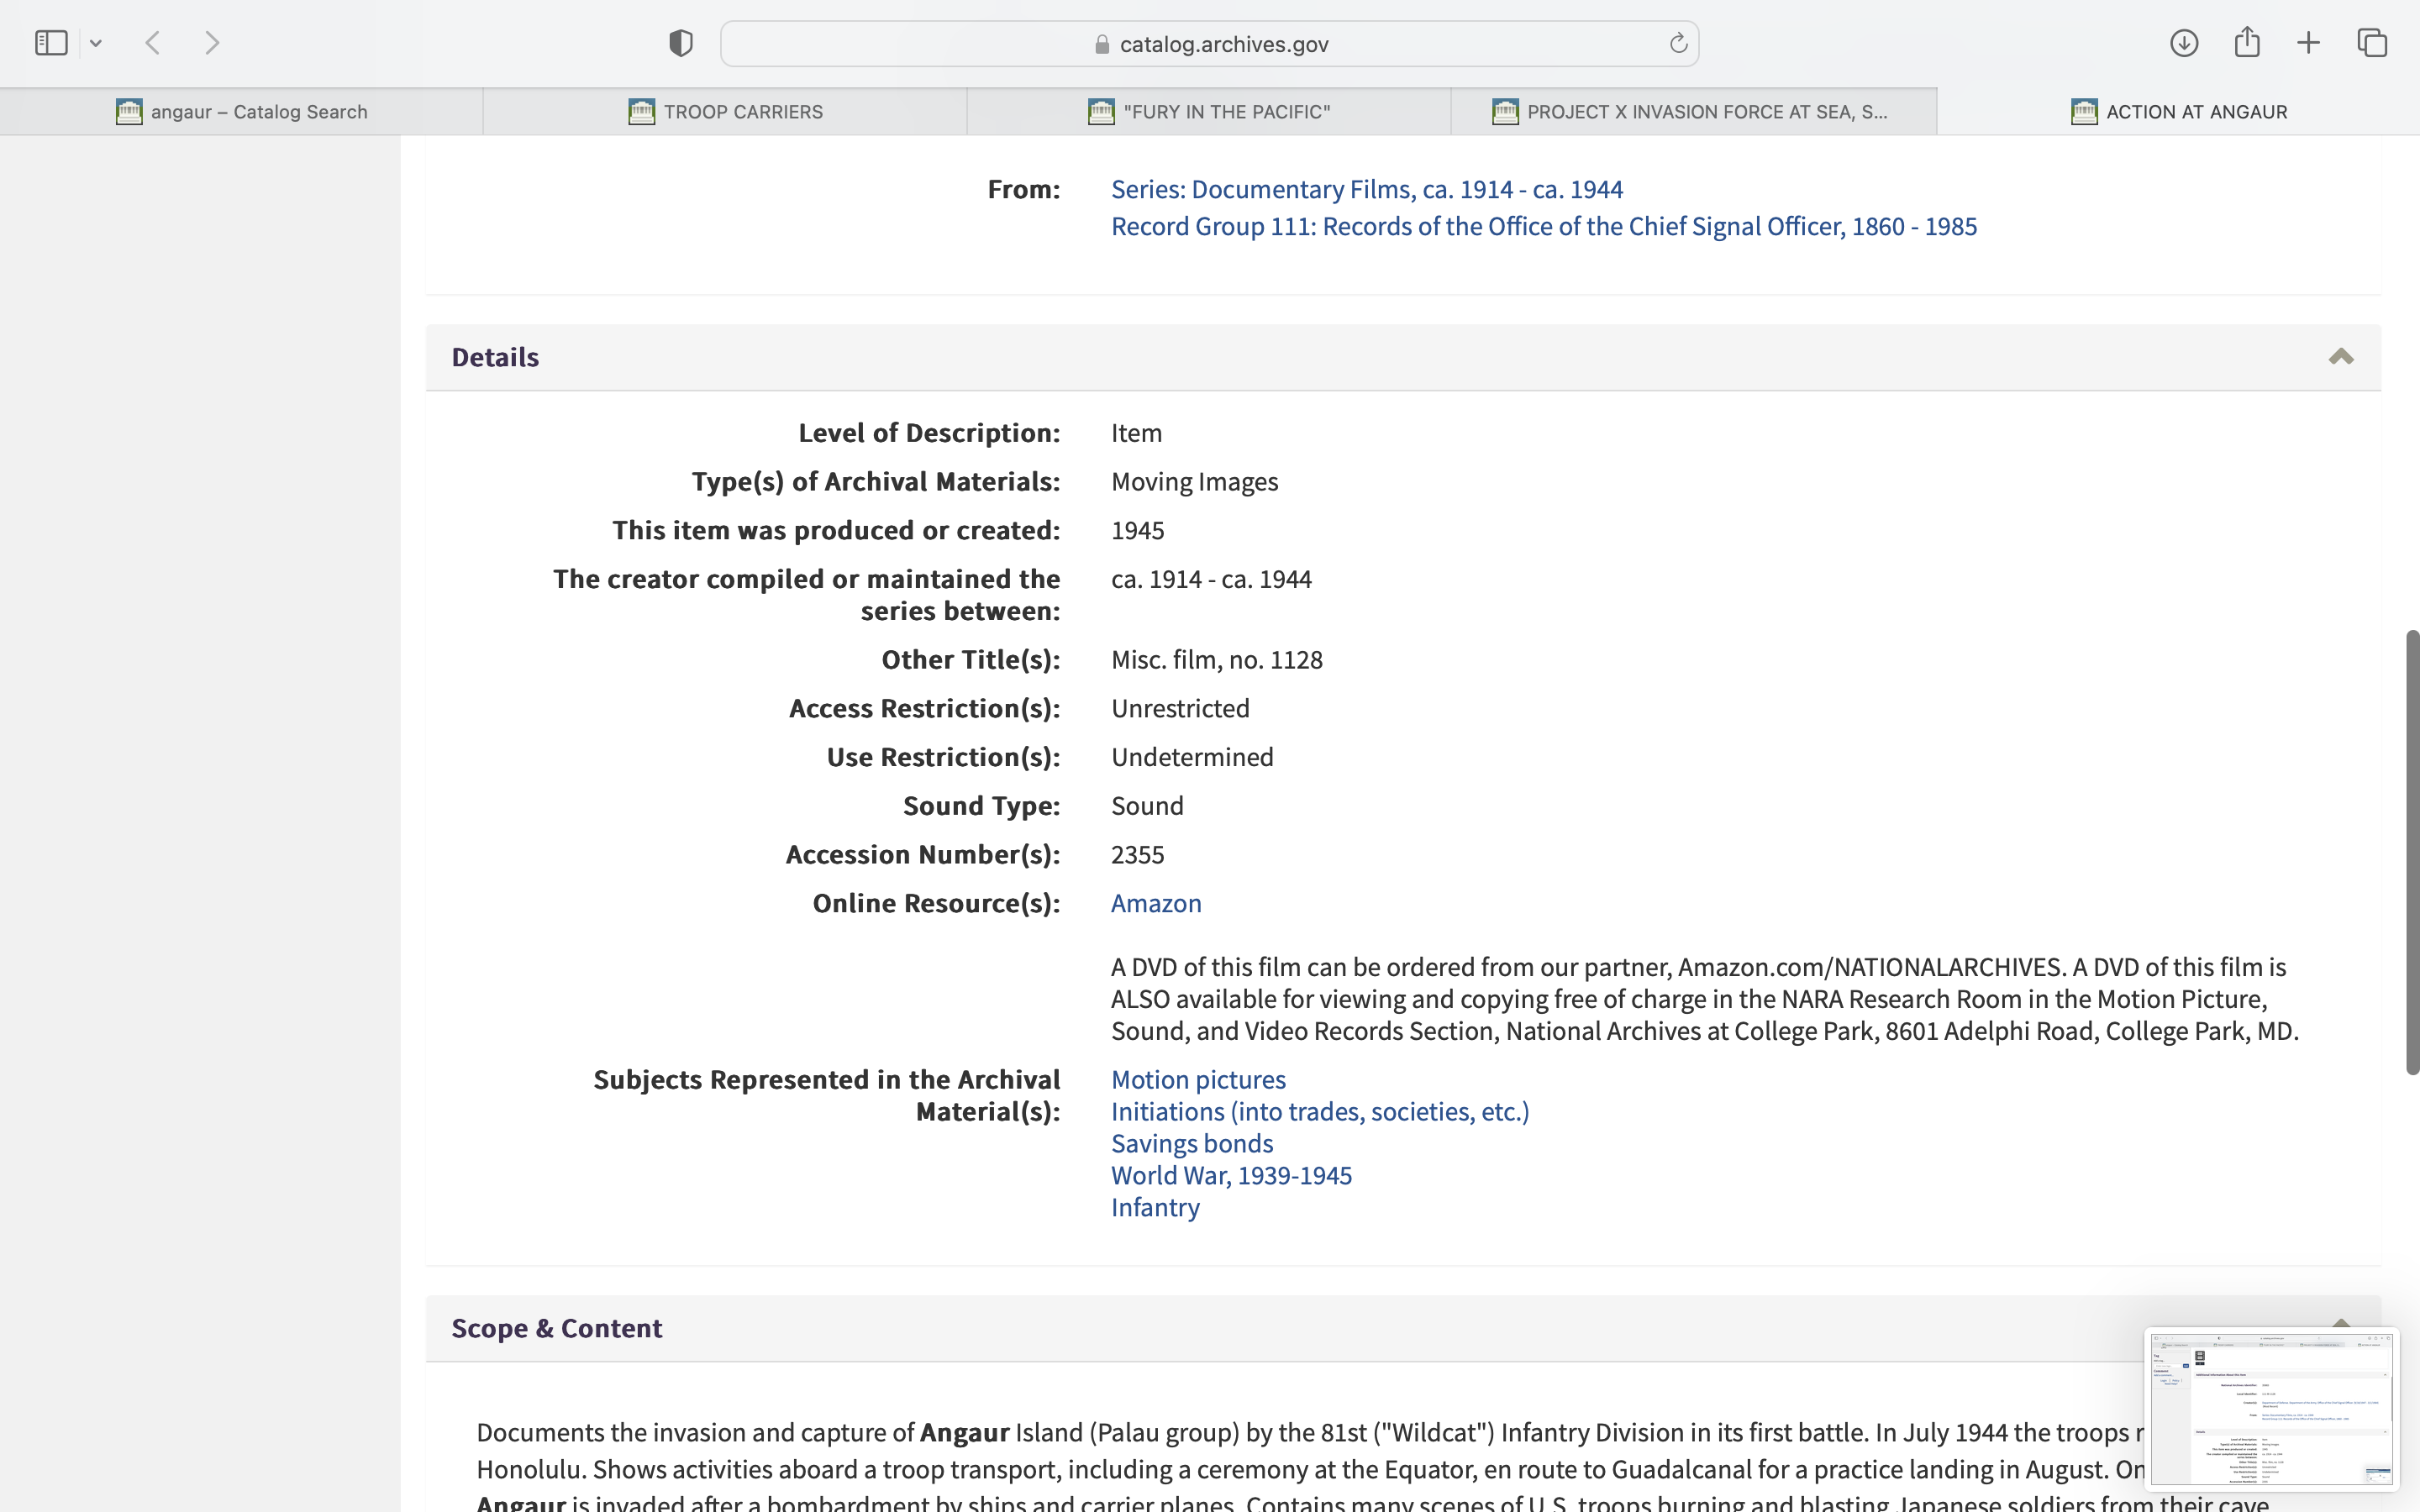
Task: Open sidebar tab group dropdown chevron
Action: tap(96, 43)
